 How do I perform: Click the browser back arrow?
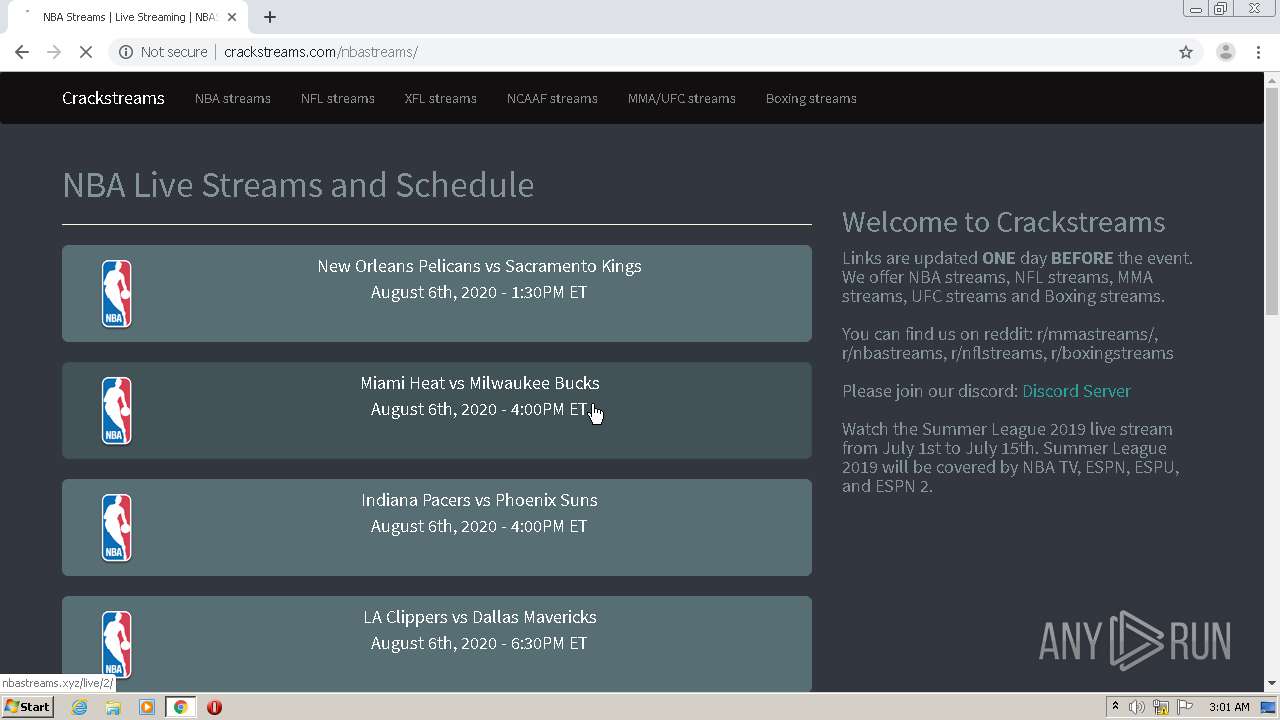tap(22, 52)
